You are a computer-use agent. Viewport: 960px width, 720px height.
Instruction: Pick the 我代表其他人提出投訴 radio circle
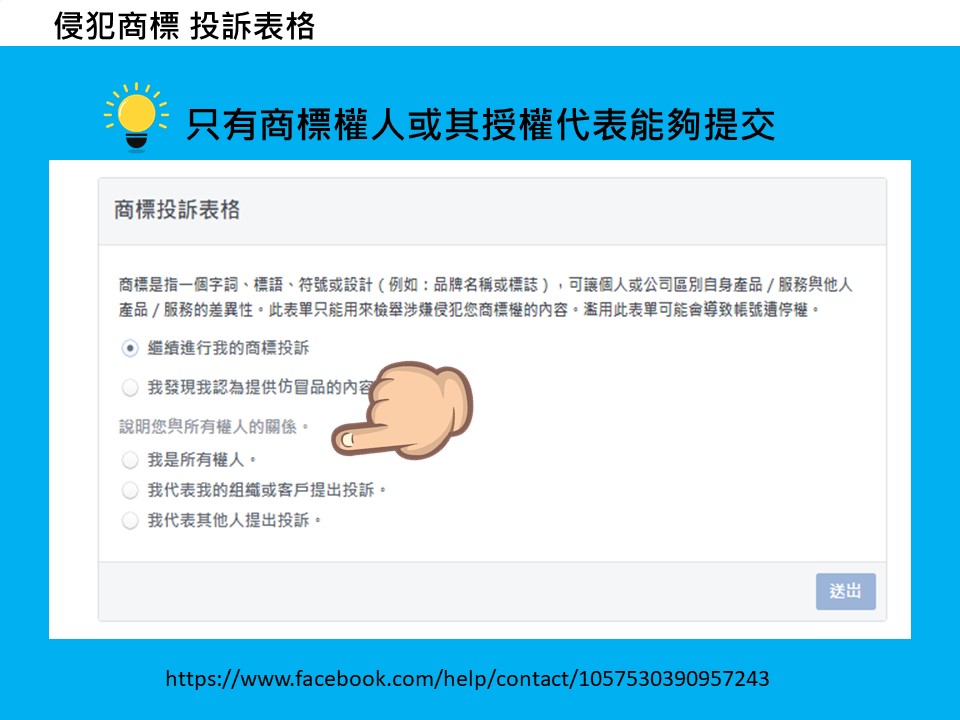pos(130,520)
